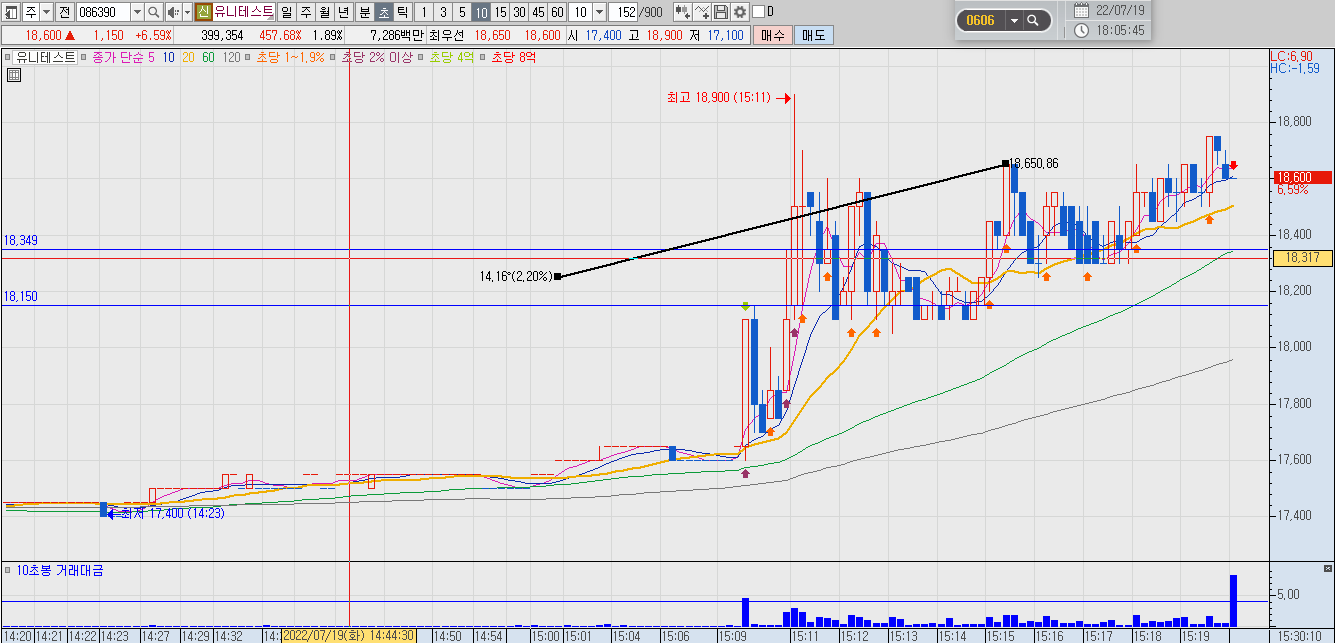Viewport: 1335px width, 643px height.
Task: Click the 매도 sell button
Action: coord(813,34)
